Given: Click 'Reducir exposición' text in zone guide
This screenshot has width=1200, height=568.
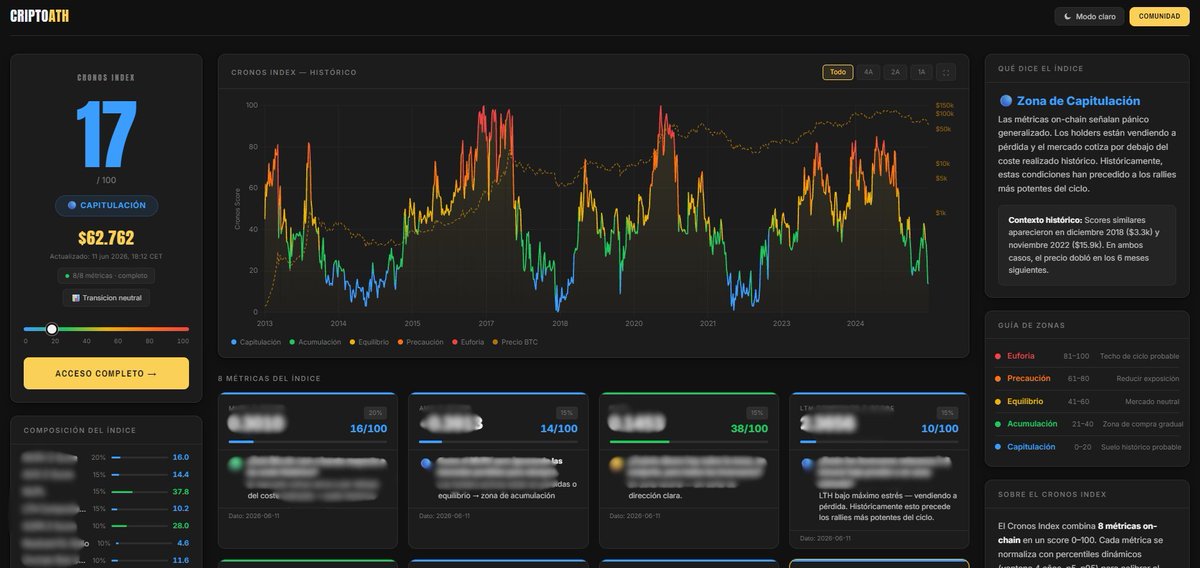Looking at the screenshot, I should pyautogui.click(x=1149, y=379).
